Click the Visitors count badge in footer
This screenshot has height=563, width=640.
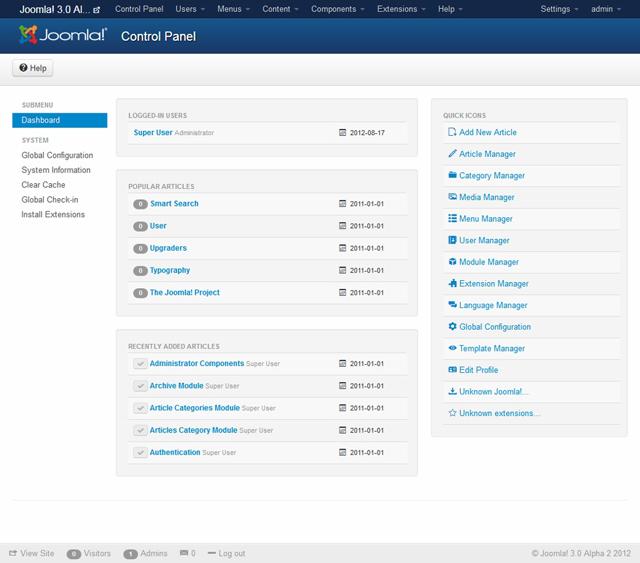tap(74, 554)
